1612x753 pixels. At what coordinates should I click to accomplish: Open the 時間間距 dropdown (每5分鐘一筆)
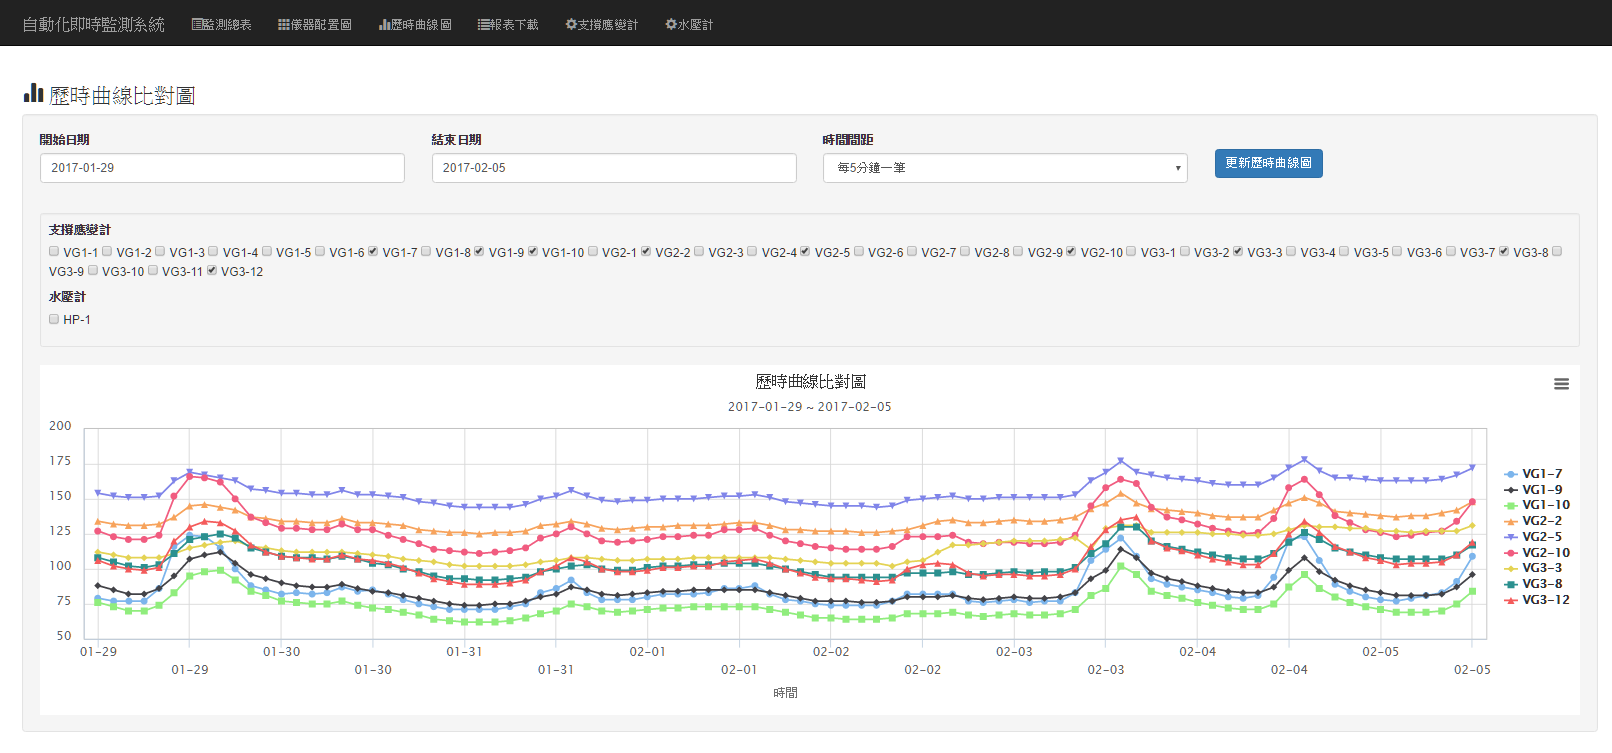1005,168
